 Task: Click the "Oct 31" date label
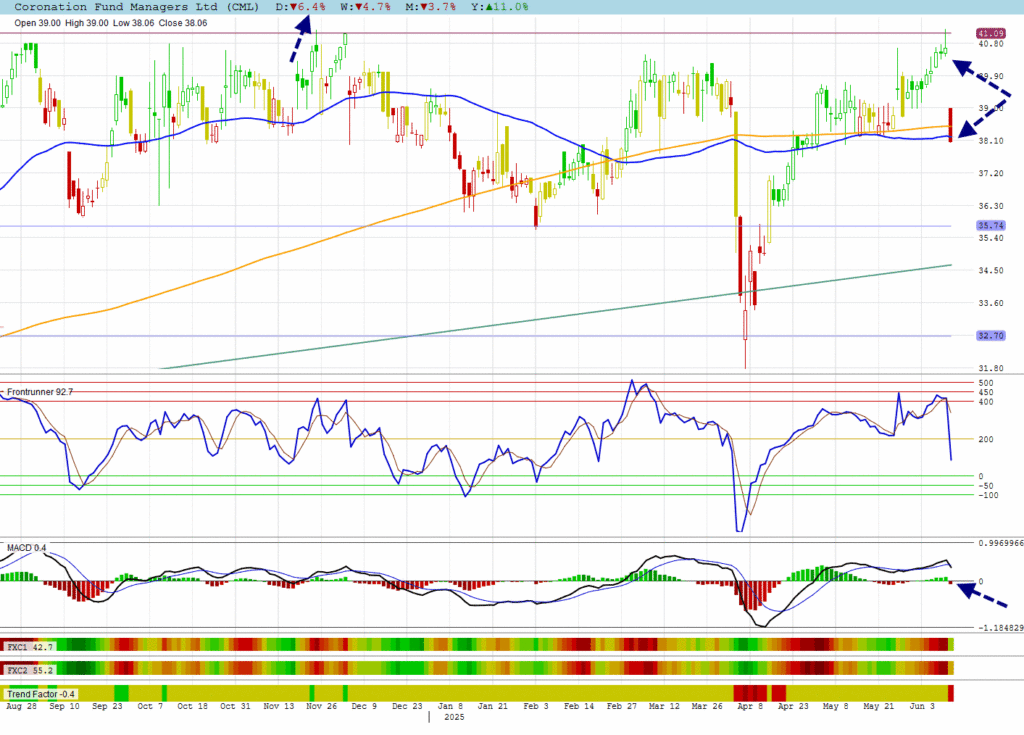235,706
